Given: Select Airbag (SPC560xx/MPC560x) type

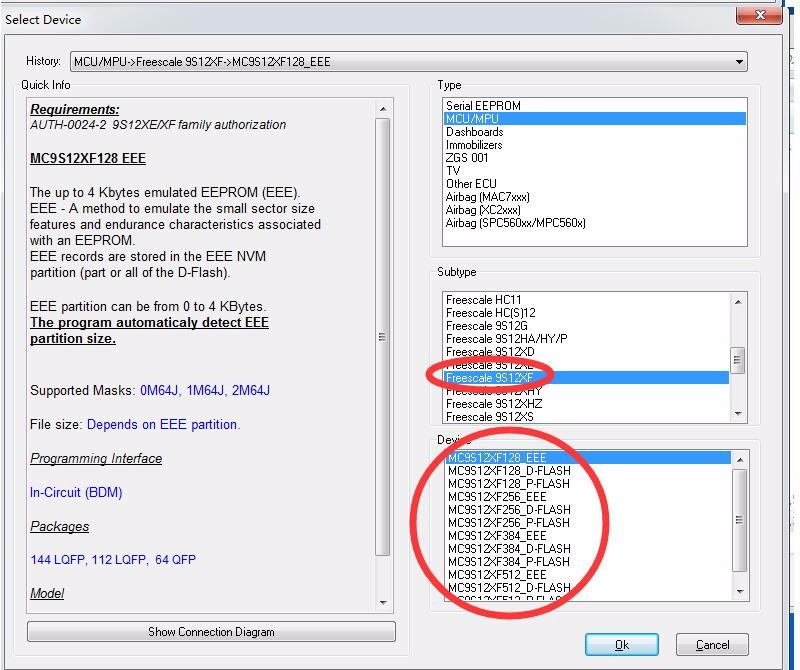Looking at the screenshot, I should pyautogui.click(x=594, y=223).
